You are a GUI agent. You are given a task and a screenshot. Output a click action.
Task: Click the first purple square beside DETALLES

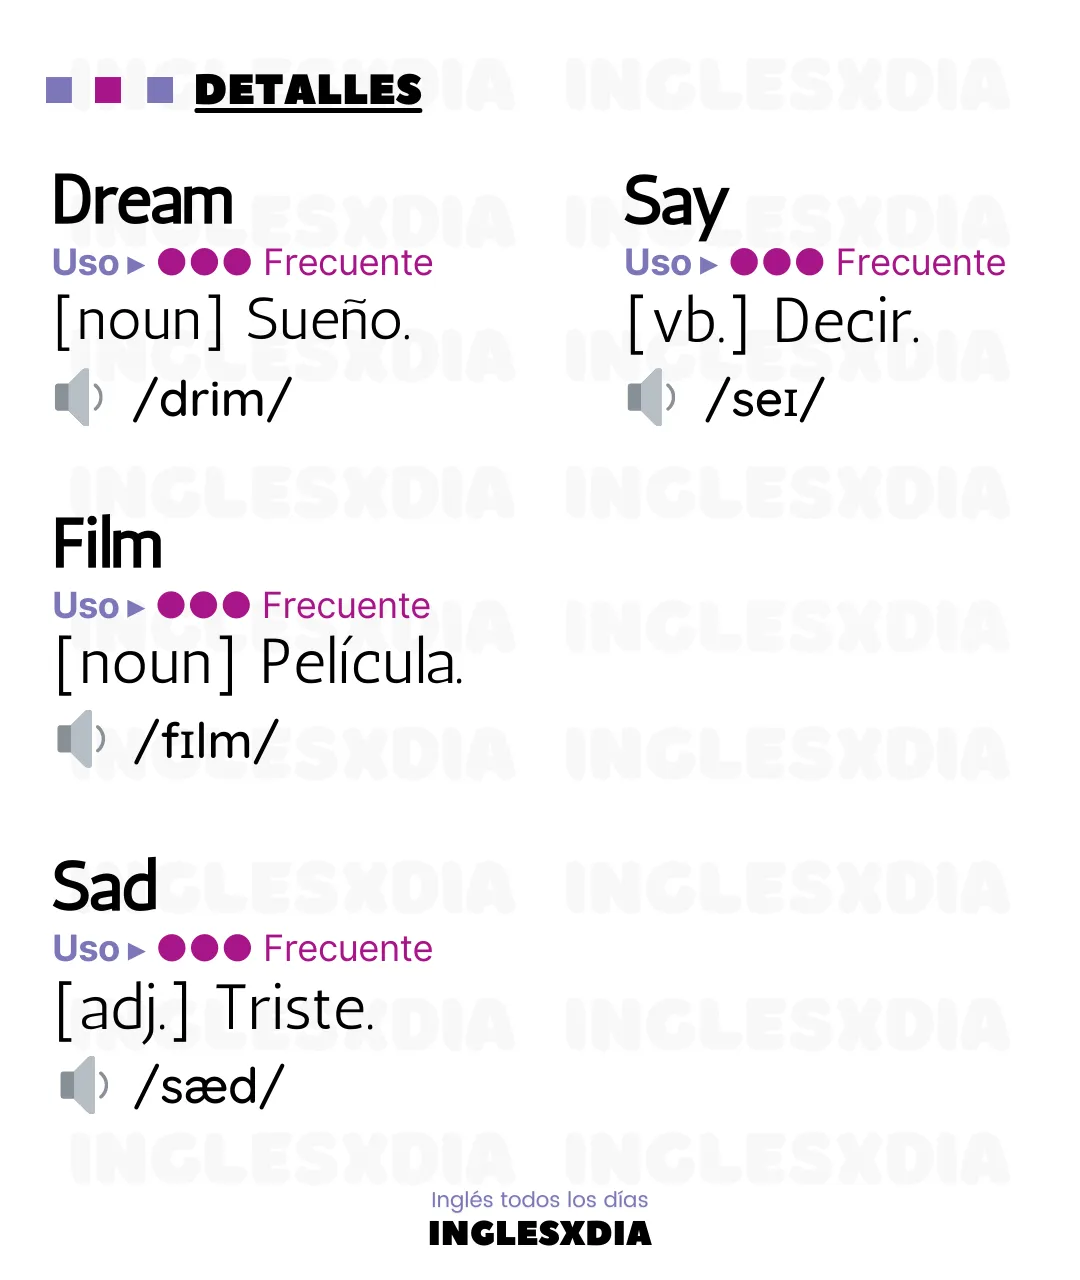pyautogui.click(x=59, y=91)
